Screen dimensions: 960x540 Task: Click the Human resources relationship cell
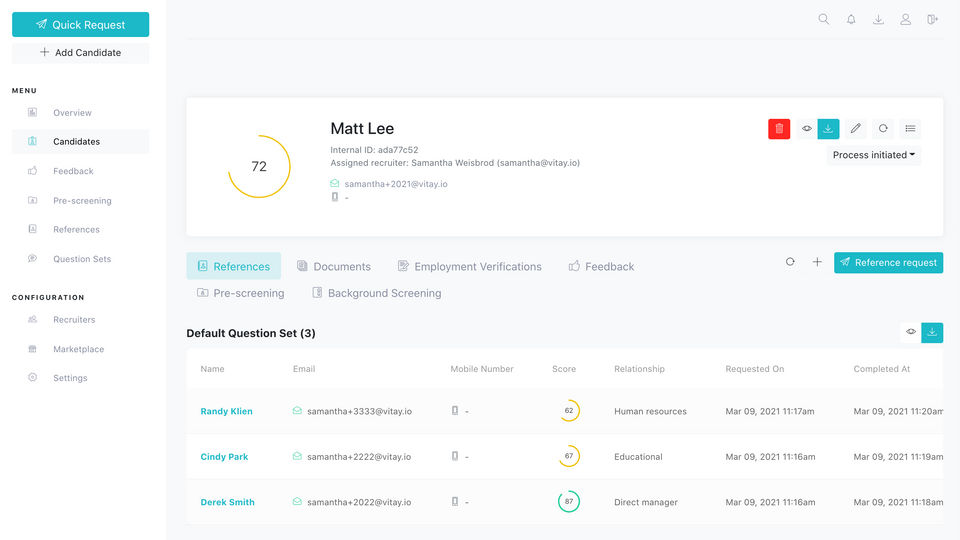(650, 411)
